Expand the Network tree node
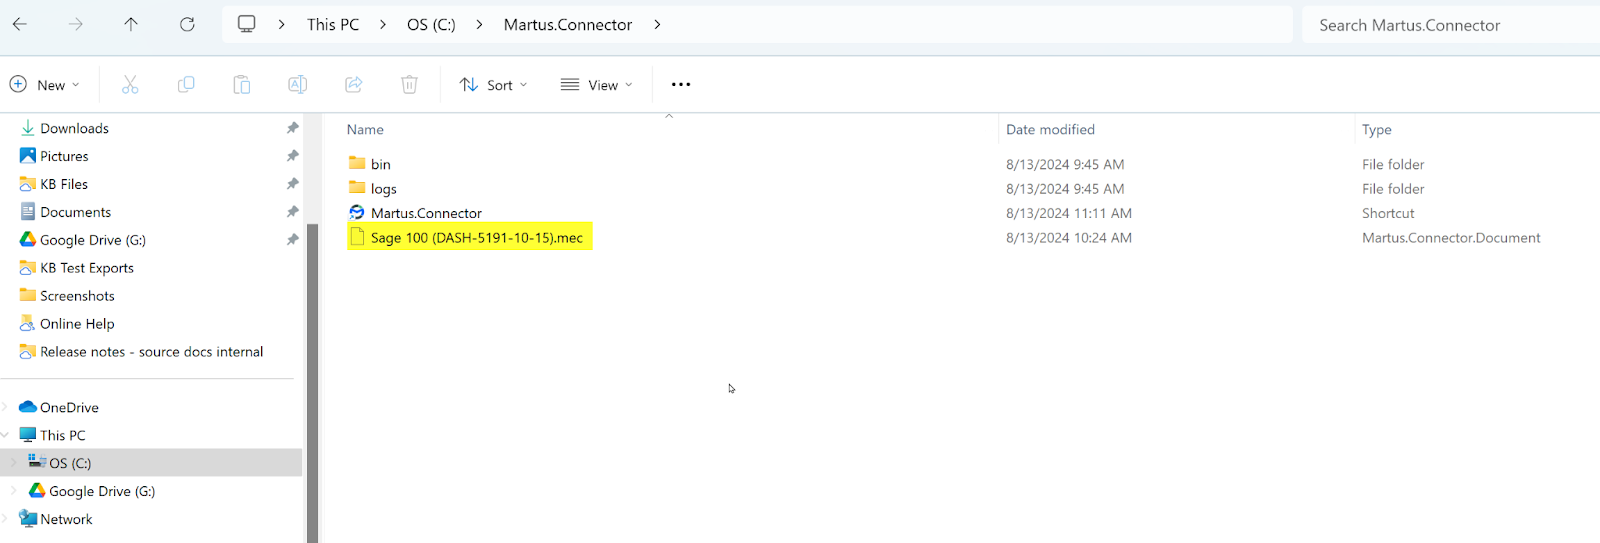This screenshot has width=1600, height=543. tap(6, 519)
